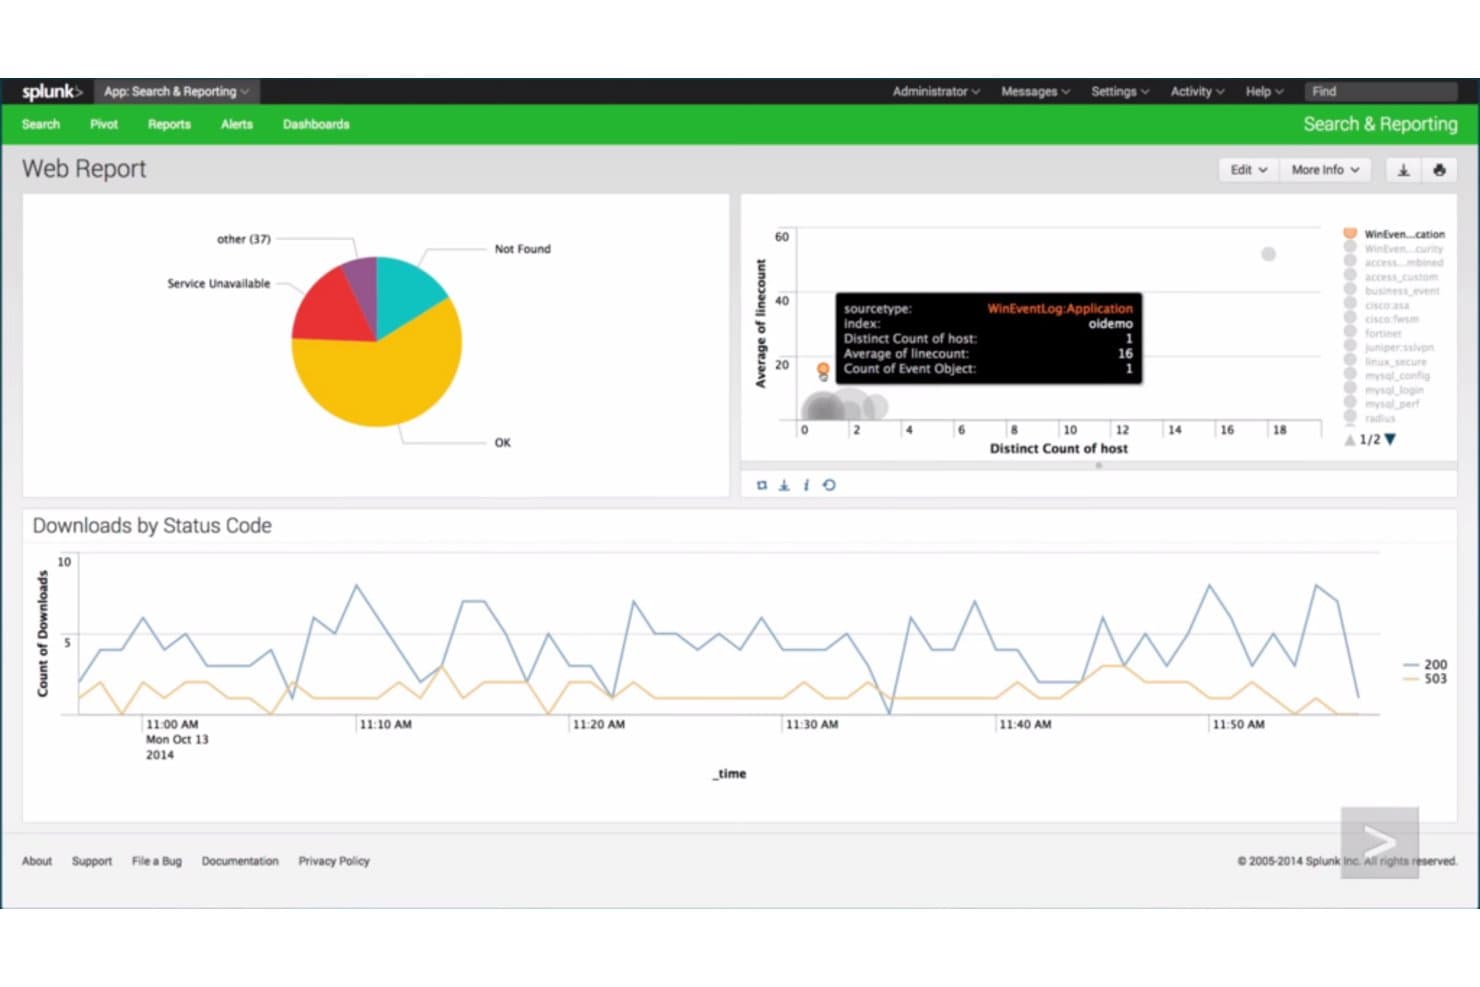1480x987 pixels.
Task: Click the bubble chart panel export icon
Action: (784, 485)
